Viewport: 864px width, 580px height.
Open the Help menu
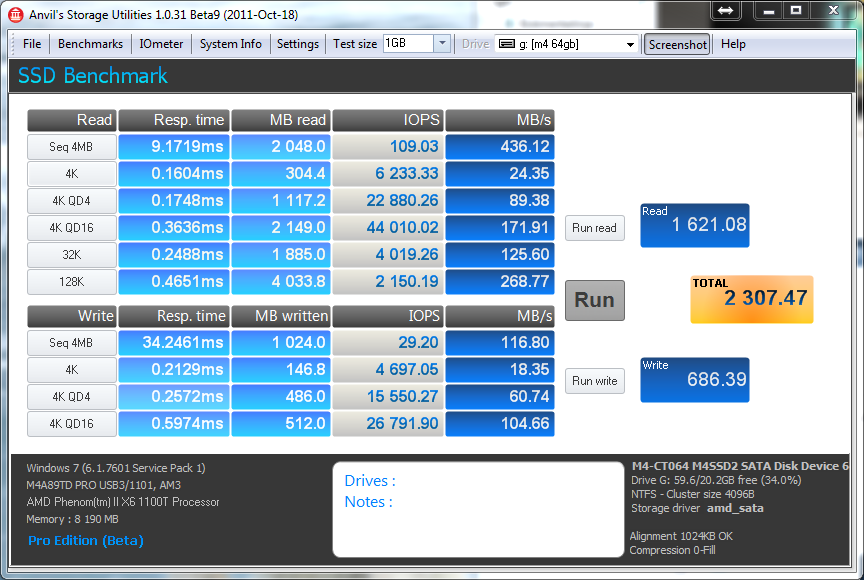click(x=733, y=44)
